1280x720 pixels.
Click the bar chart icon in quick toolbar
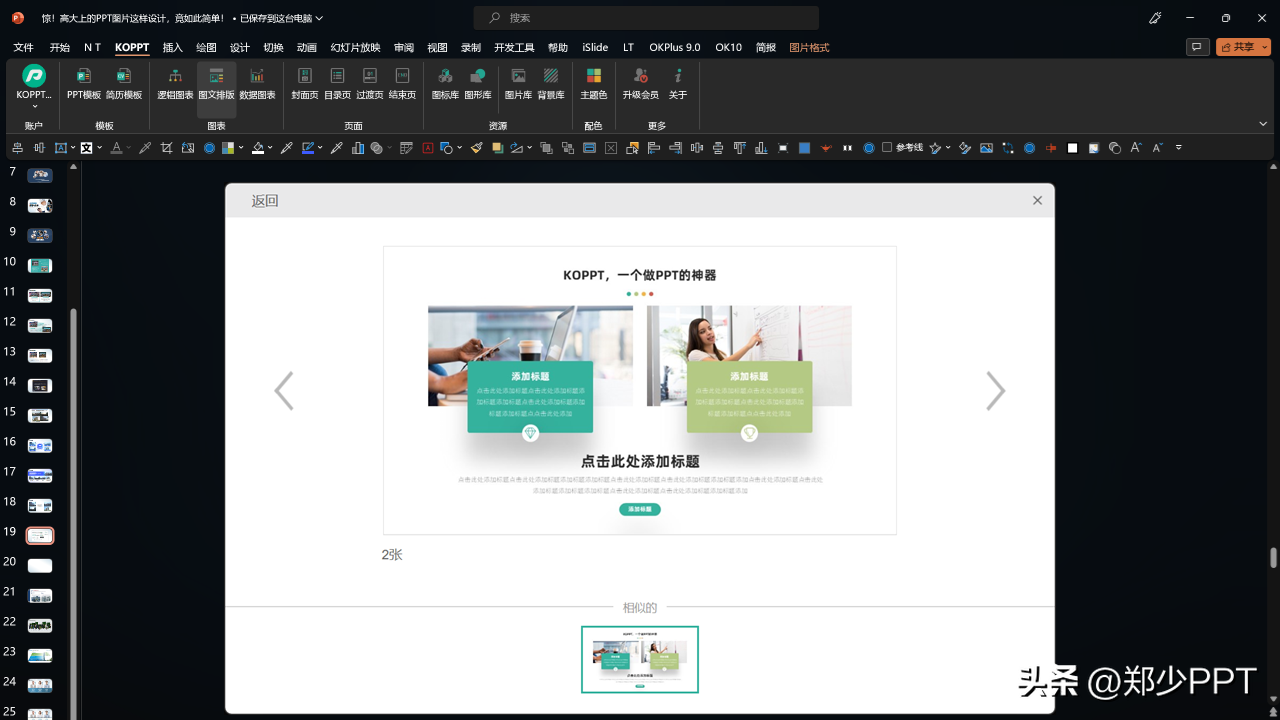pos(357,148)
